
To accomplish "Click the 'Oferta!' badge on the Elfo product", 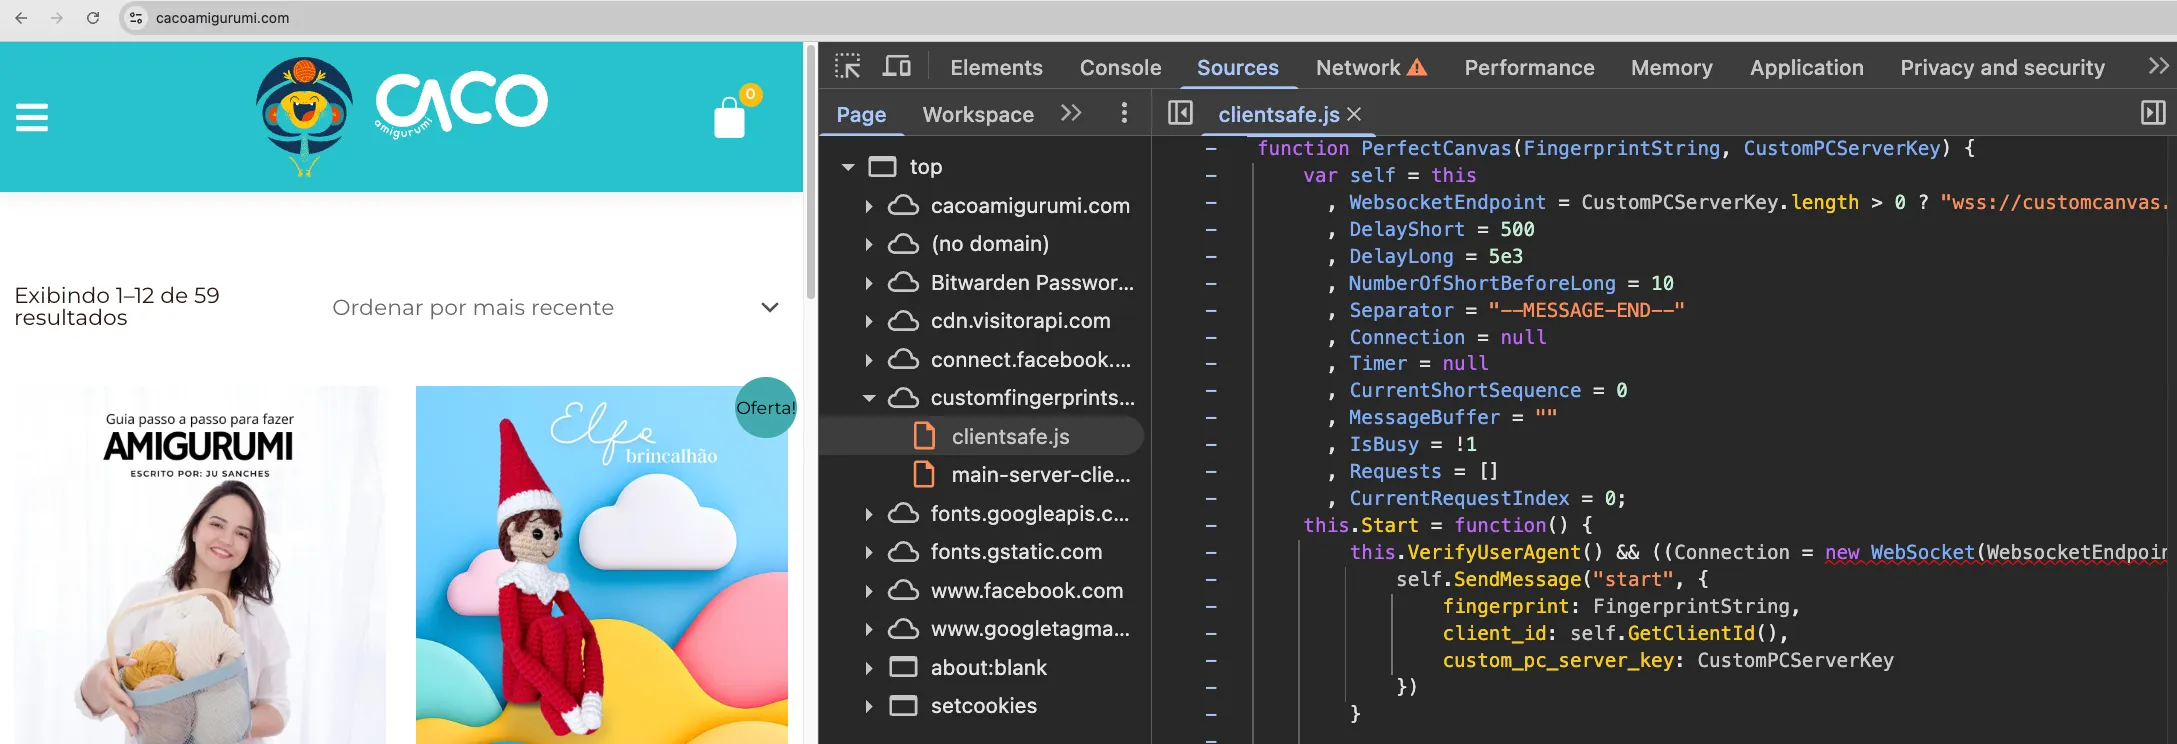I will coord(766,407).
